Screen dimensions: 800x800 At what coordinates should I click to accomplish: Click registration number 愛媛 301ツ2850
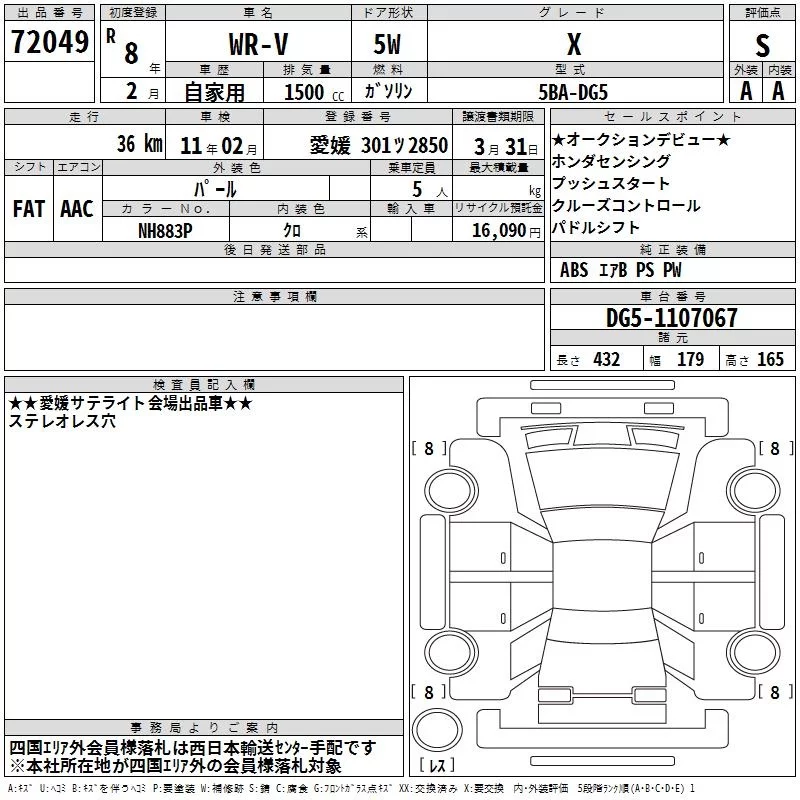point(379,146)
